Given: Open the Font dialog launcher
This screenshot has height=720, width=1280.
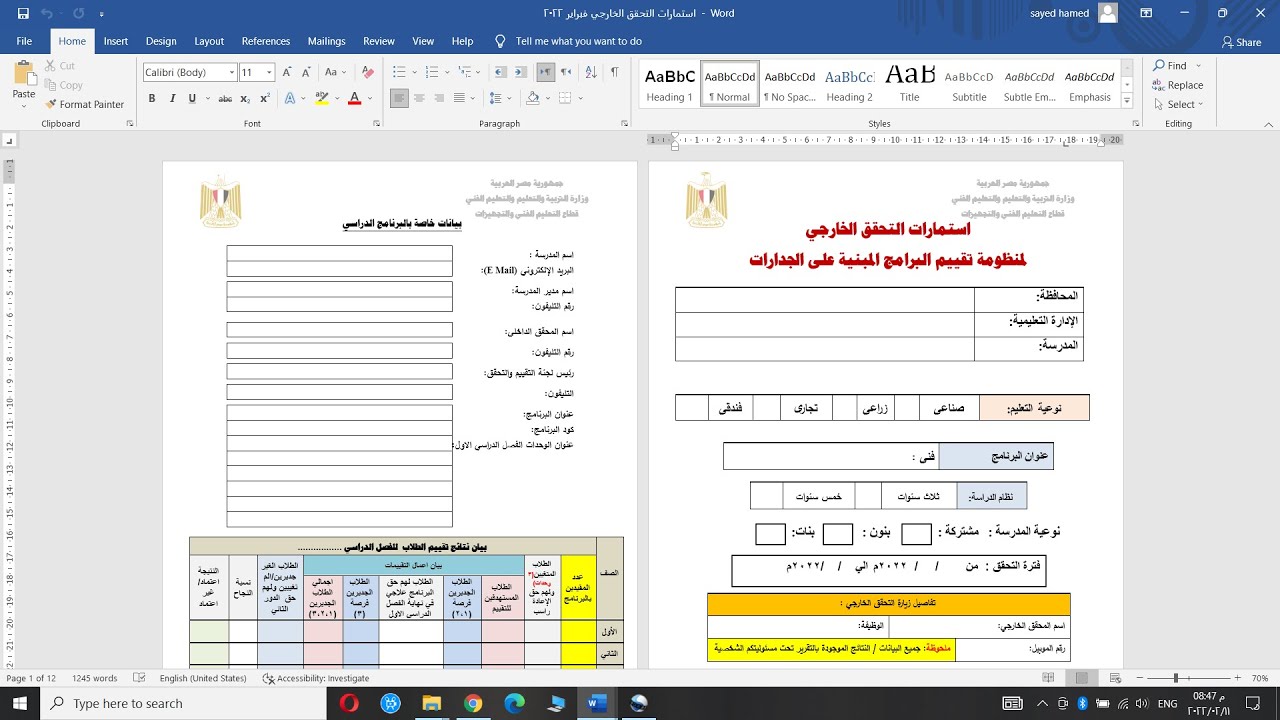Looking at the screenshot, I should coord(375,124).
